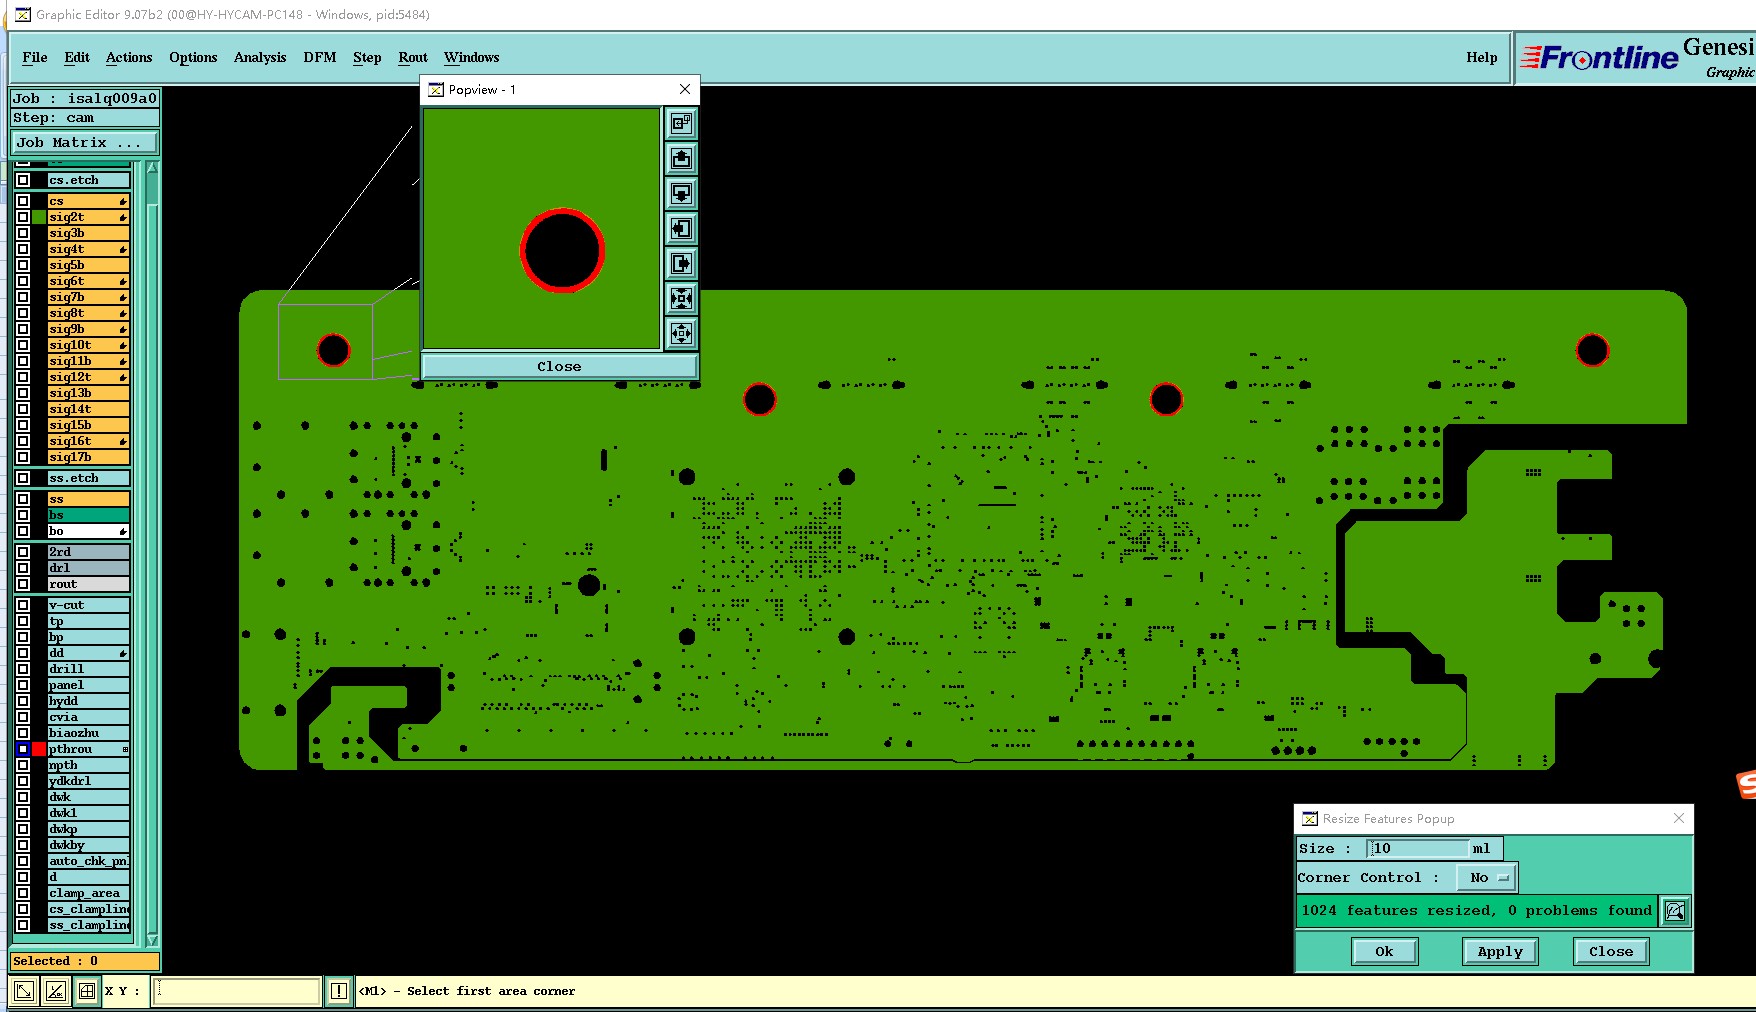This screenshot has width=1756, height=1012.
Task: Open the DFM menu
Action: [x=320, y=57]
